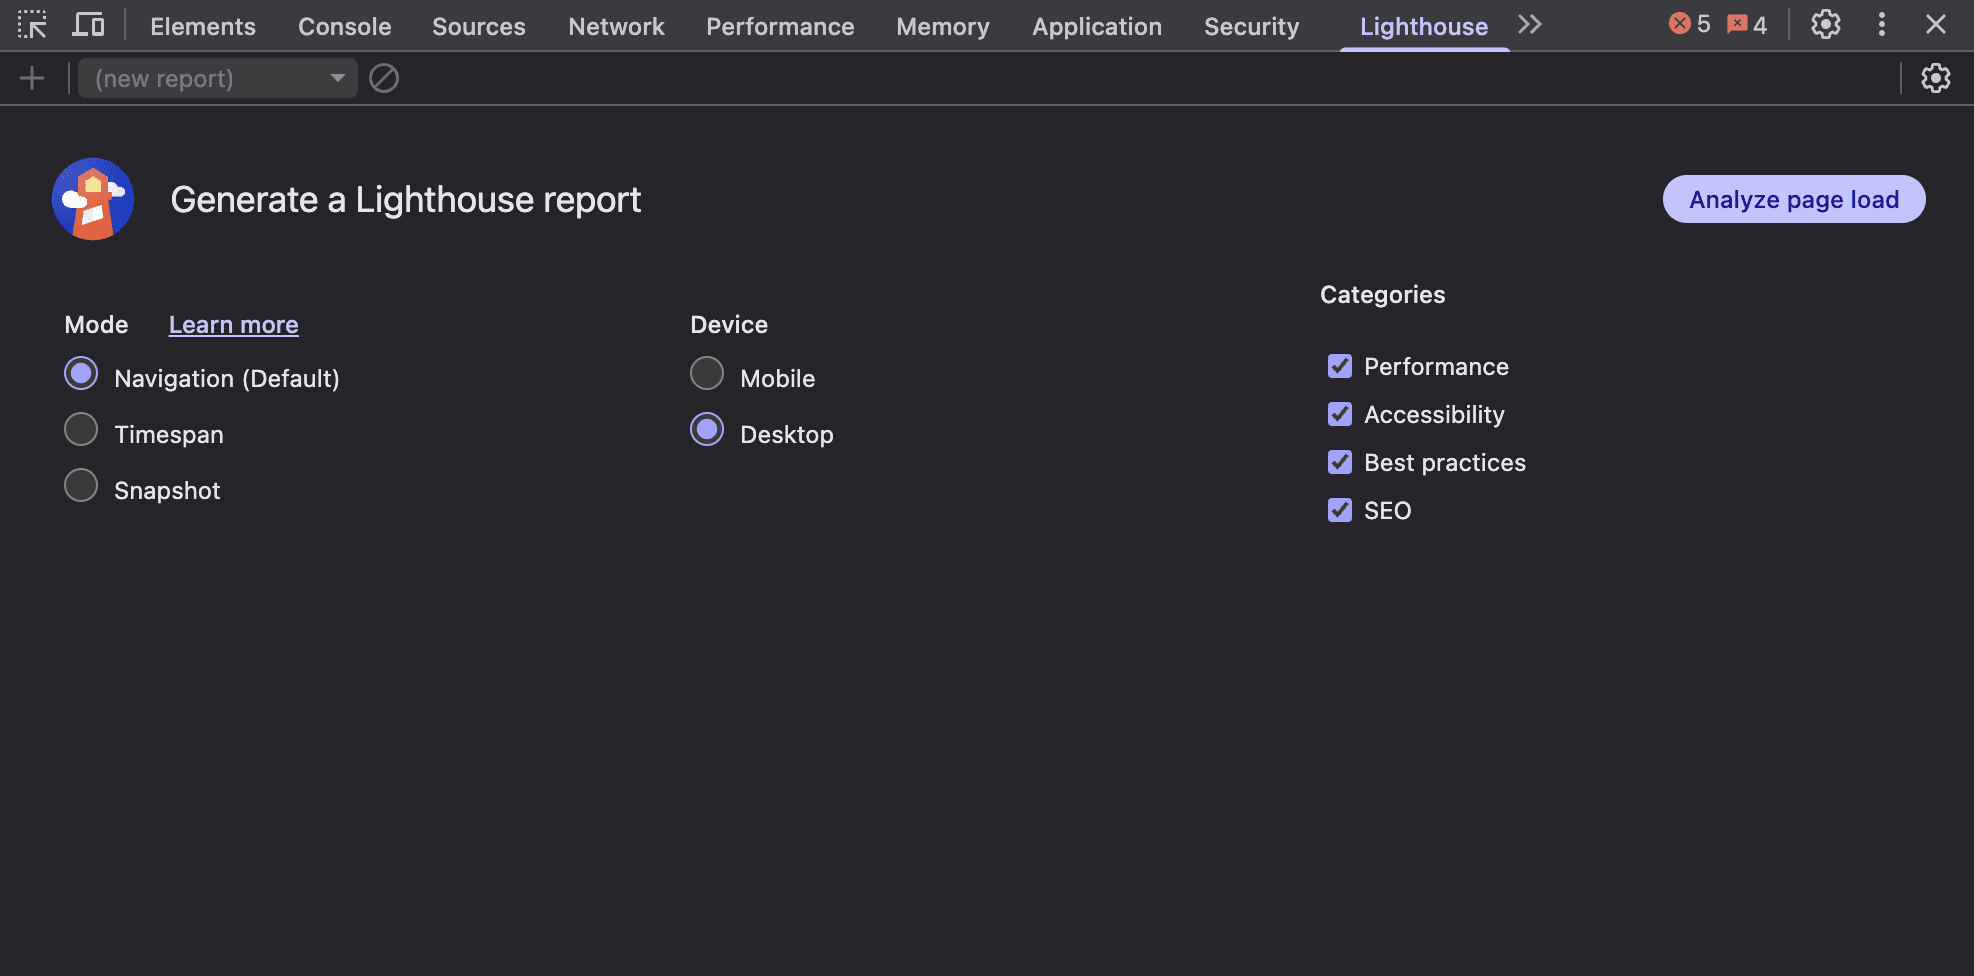
Task: Go to the Performance tab
Action: 781,26
